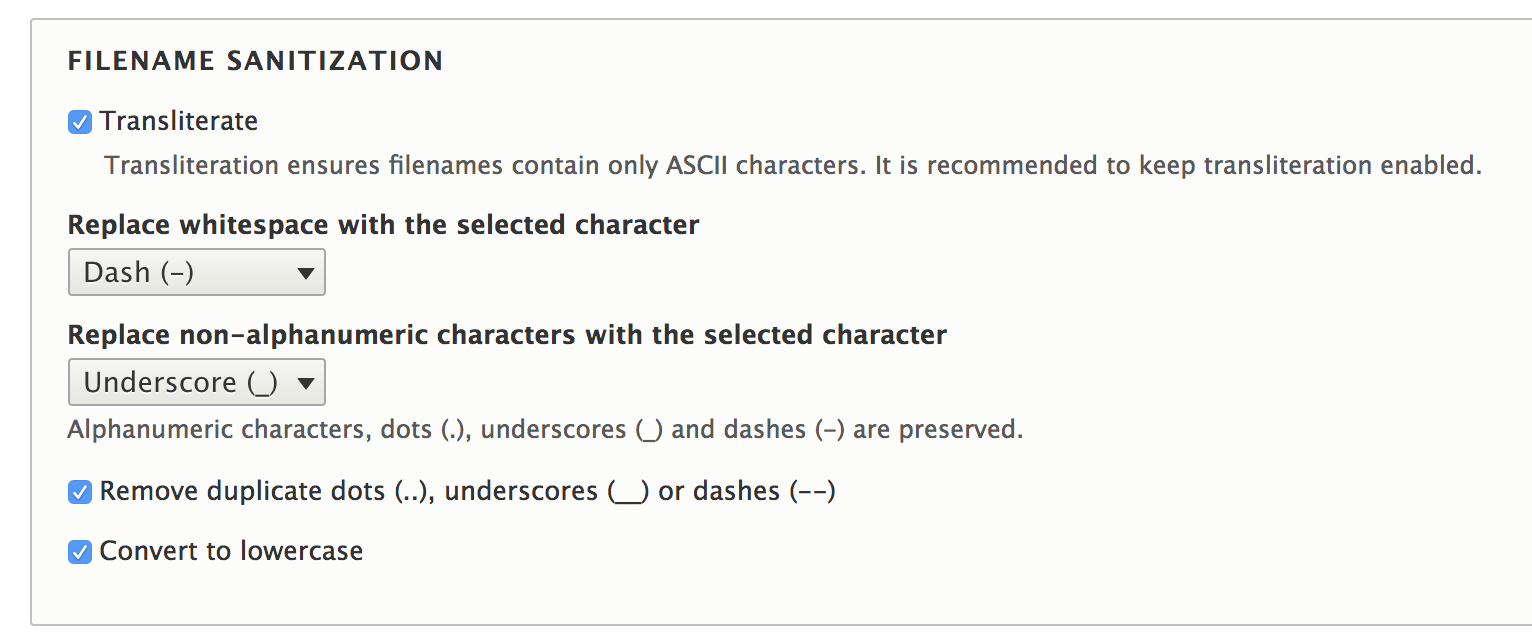The image size is (1532, 644).
Task: Open the whitespace replacement dropdown arrow
Action: [x=308, y=271]
